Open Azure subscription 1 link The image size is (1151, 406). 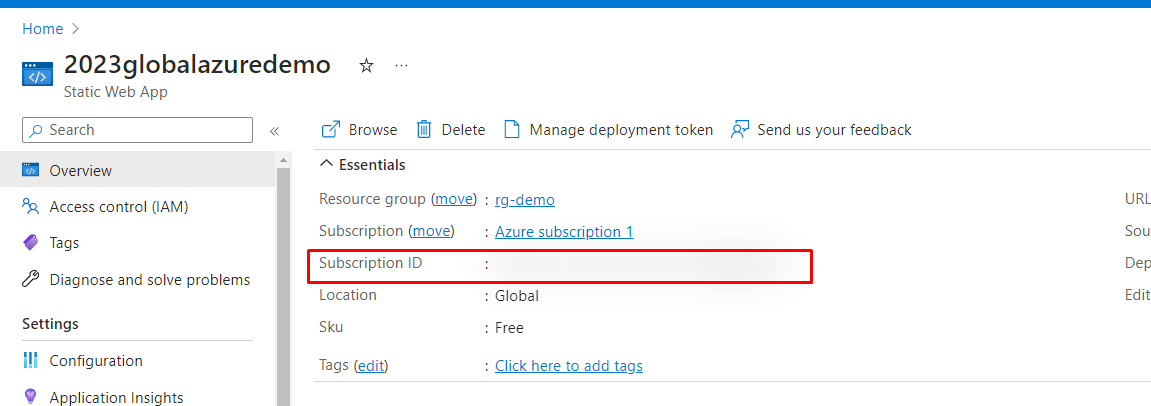(564, 232)
